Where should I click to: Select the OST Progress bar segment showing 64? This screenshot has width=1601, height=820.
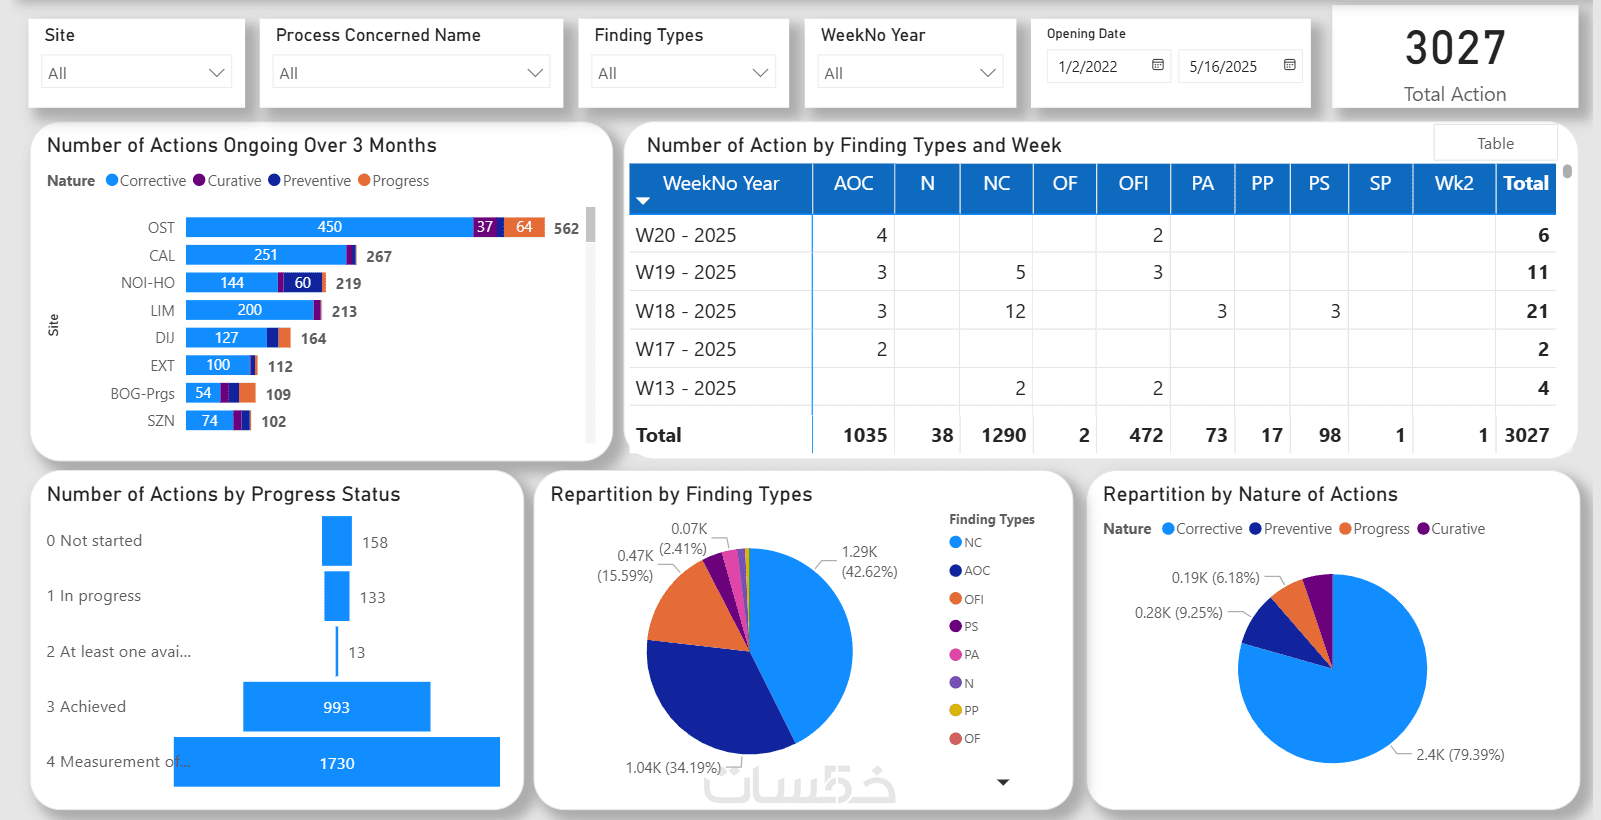(x=524, y=227)
